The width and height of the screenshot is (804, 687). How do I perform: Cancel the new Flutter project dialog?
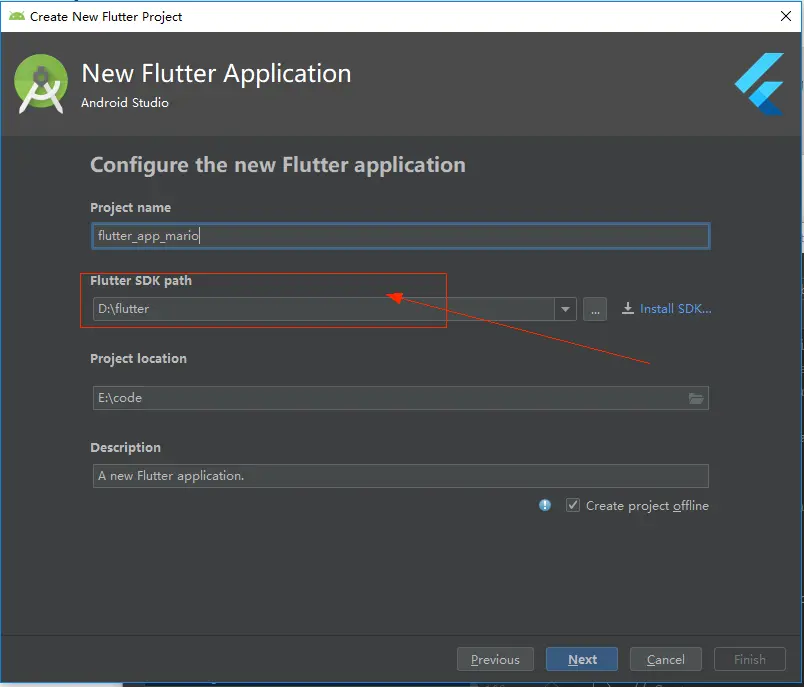(x=666, y=659)
